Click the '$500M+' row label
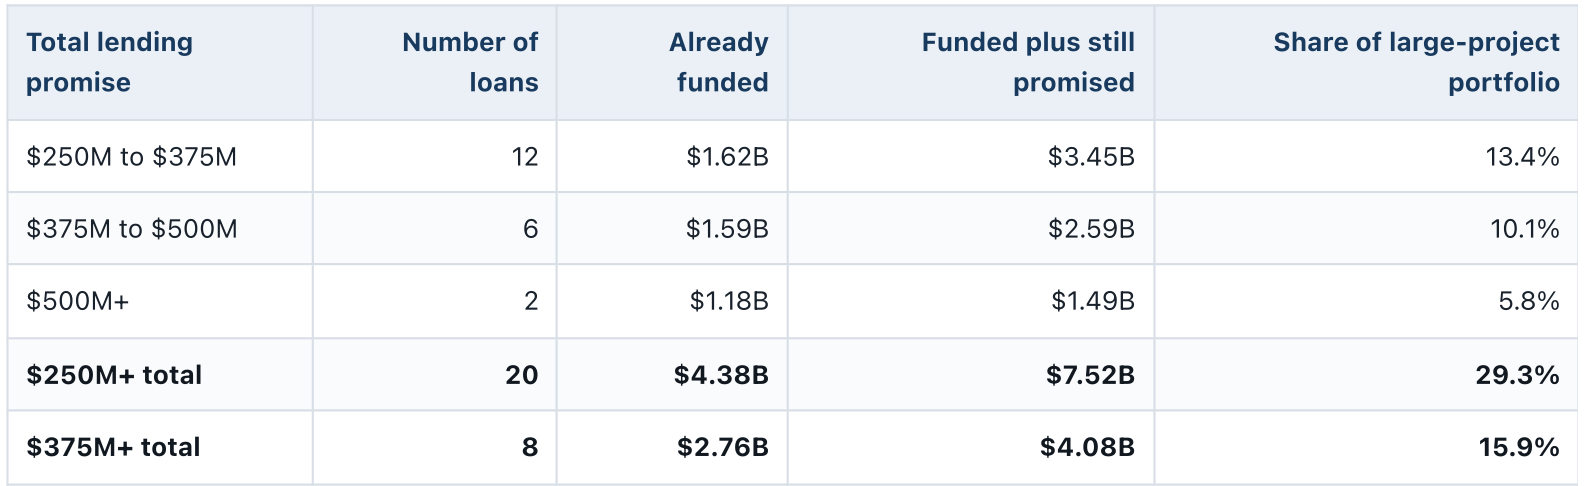This screenshot has height=486, width=1586. click(78, 301)
